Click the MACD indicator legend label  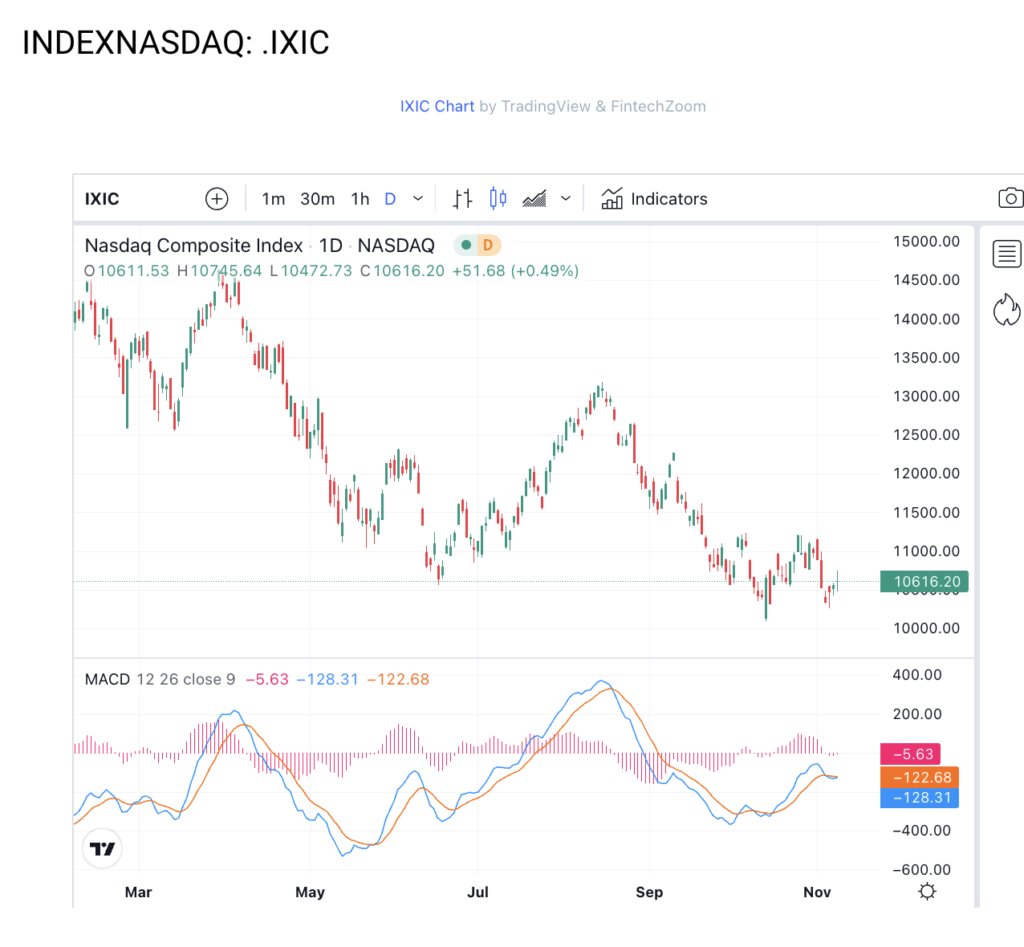pos(107,679)
